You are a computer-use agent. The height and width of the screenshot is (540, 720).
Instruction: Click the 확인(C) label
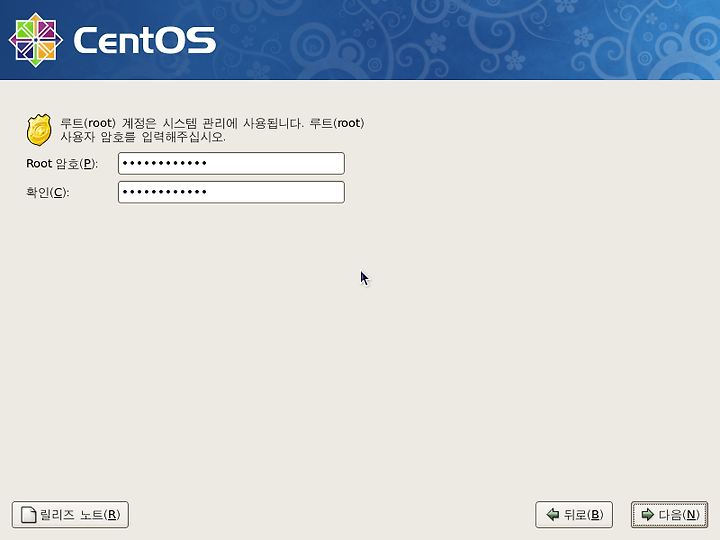click(x=47, y=192)
